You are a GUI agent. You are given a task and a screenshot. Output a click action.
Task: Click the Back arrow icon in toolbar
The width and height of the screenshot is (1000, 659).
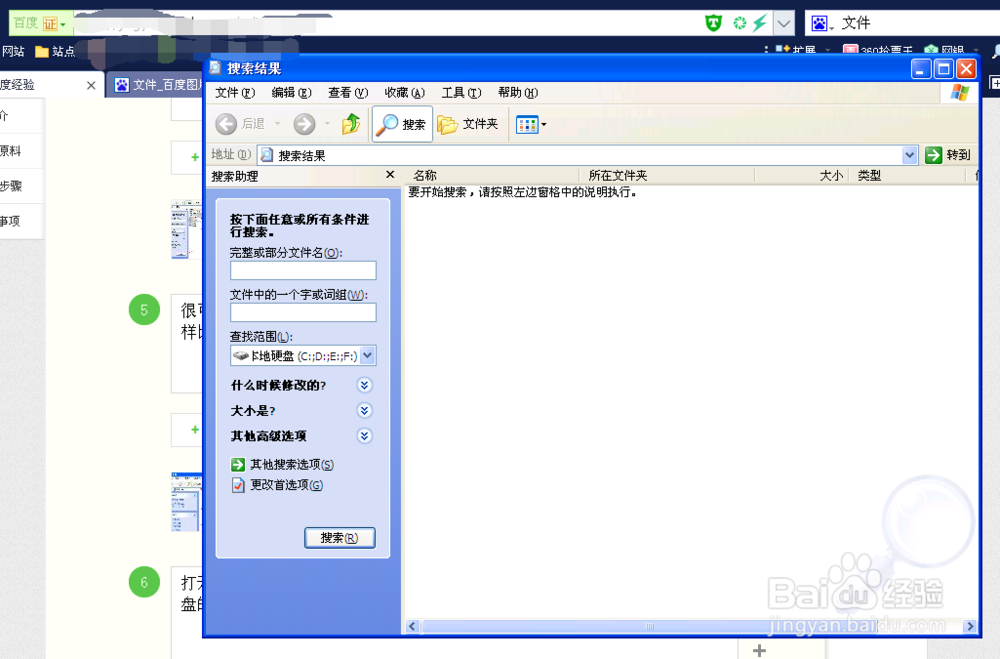pyautogui.click(x=226, y=124)
